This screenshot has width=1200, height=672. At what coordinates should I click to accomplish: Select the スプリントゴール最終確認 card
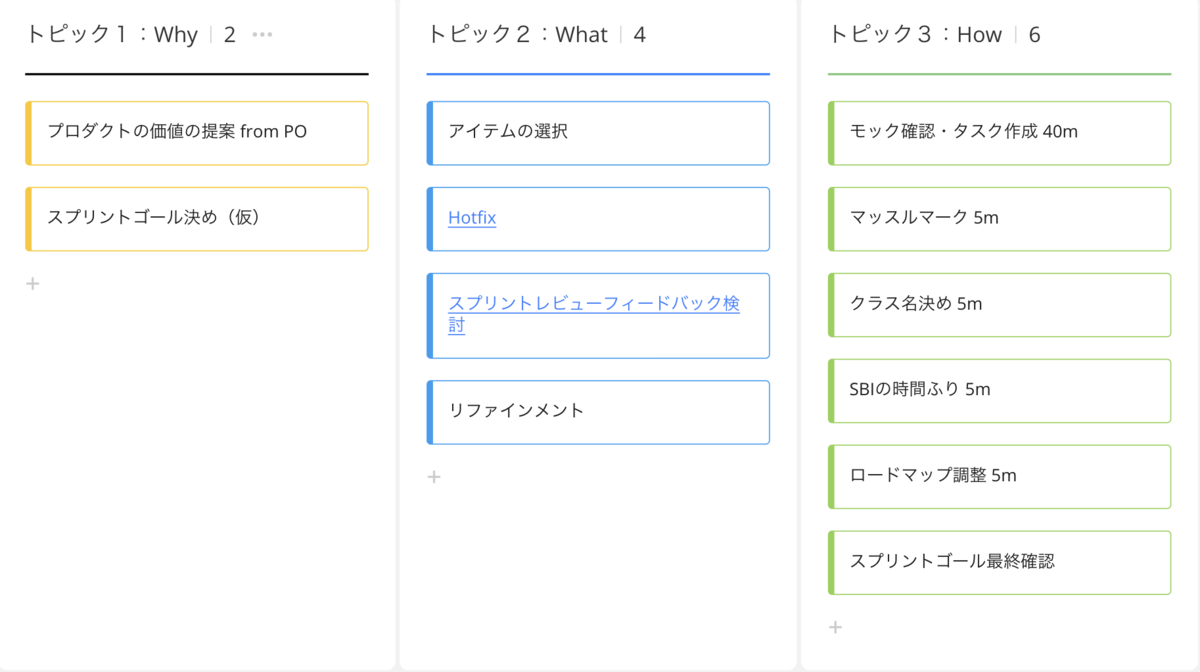point(999,562)
